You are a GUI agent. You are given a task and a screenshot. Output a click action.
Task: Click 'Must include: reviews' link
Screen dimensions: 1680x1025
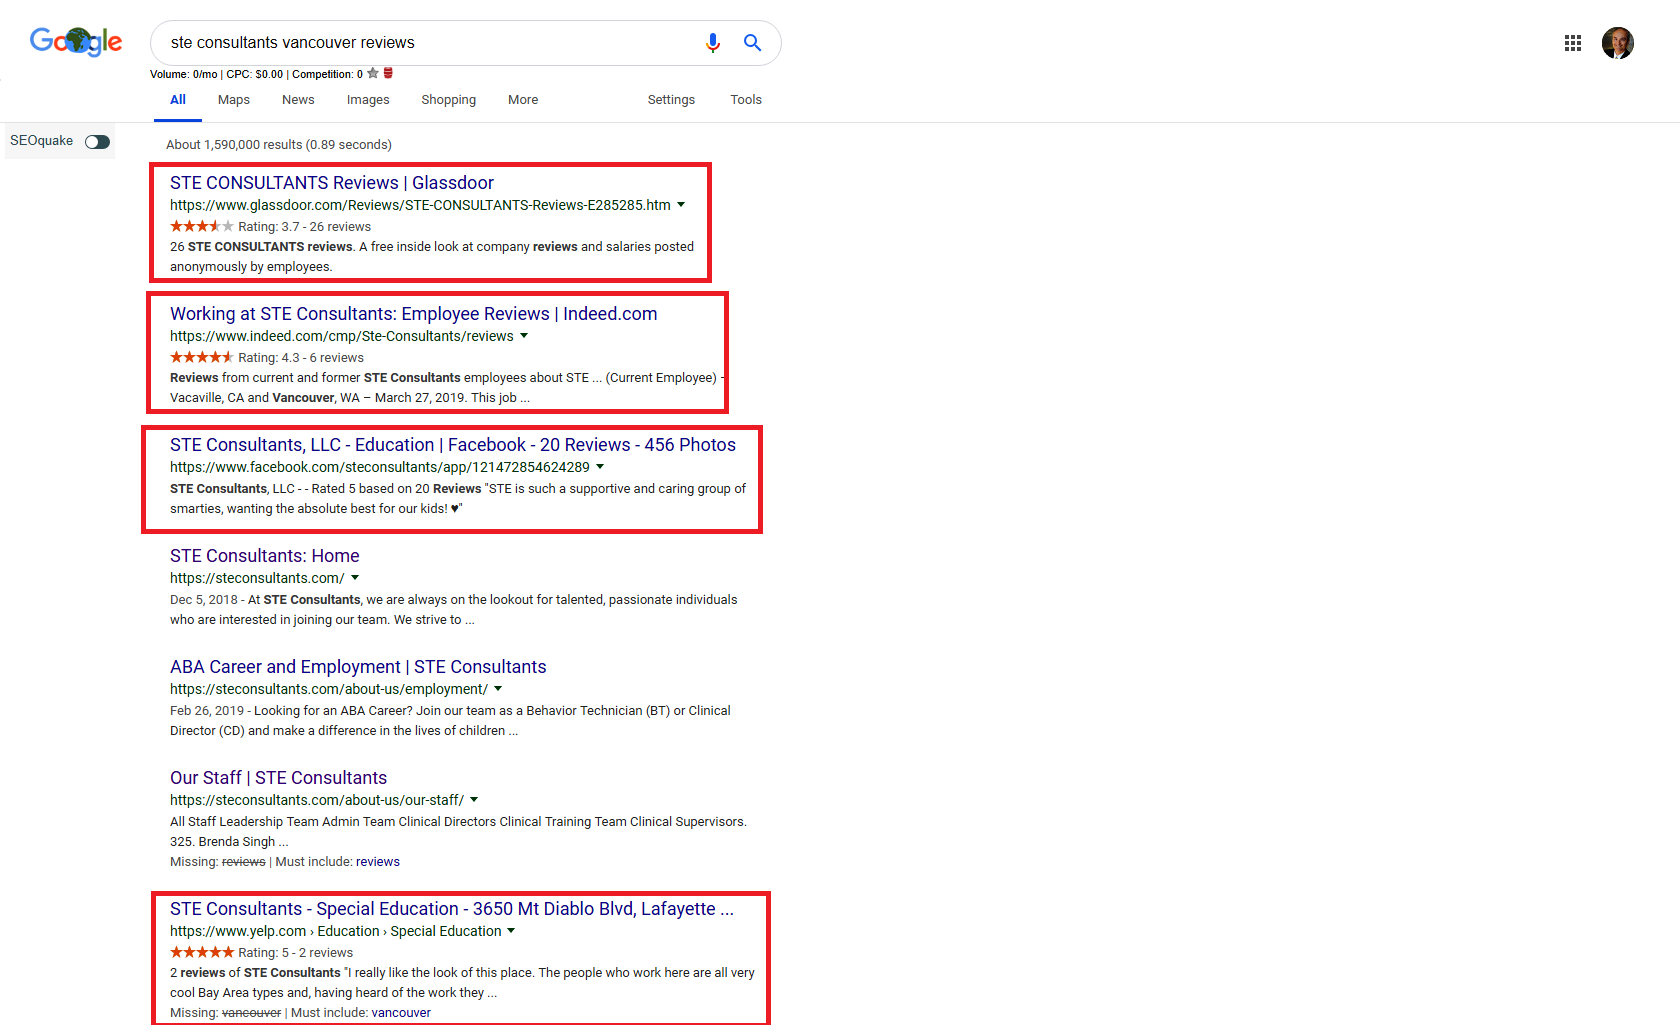[x=378, y=862]
